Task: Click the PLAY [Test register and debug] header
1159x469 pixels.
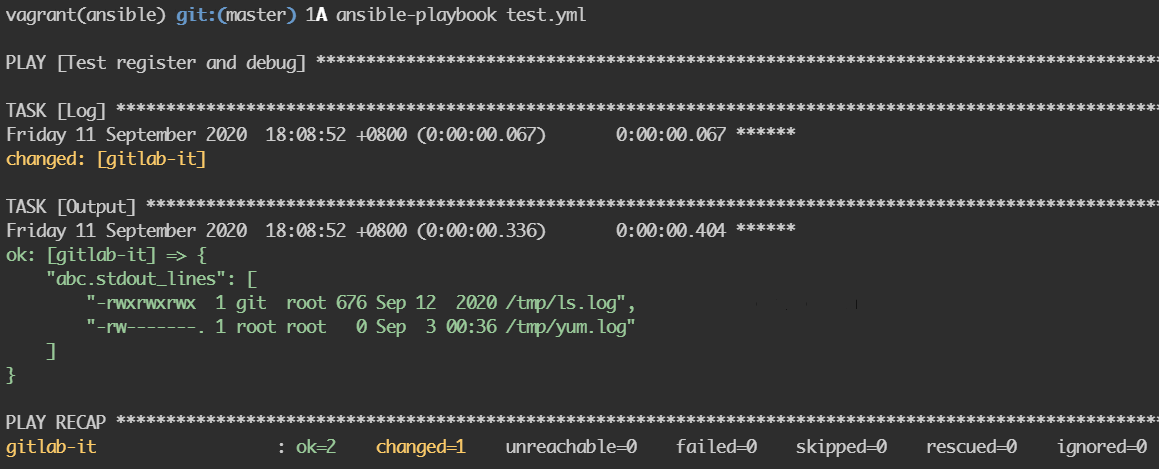Action: 156,63
